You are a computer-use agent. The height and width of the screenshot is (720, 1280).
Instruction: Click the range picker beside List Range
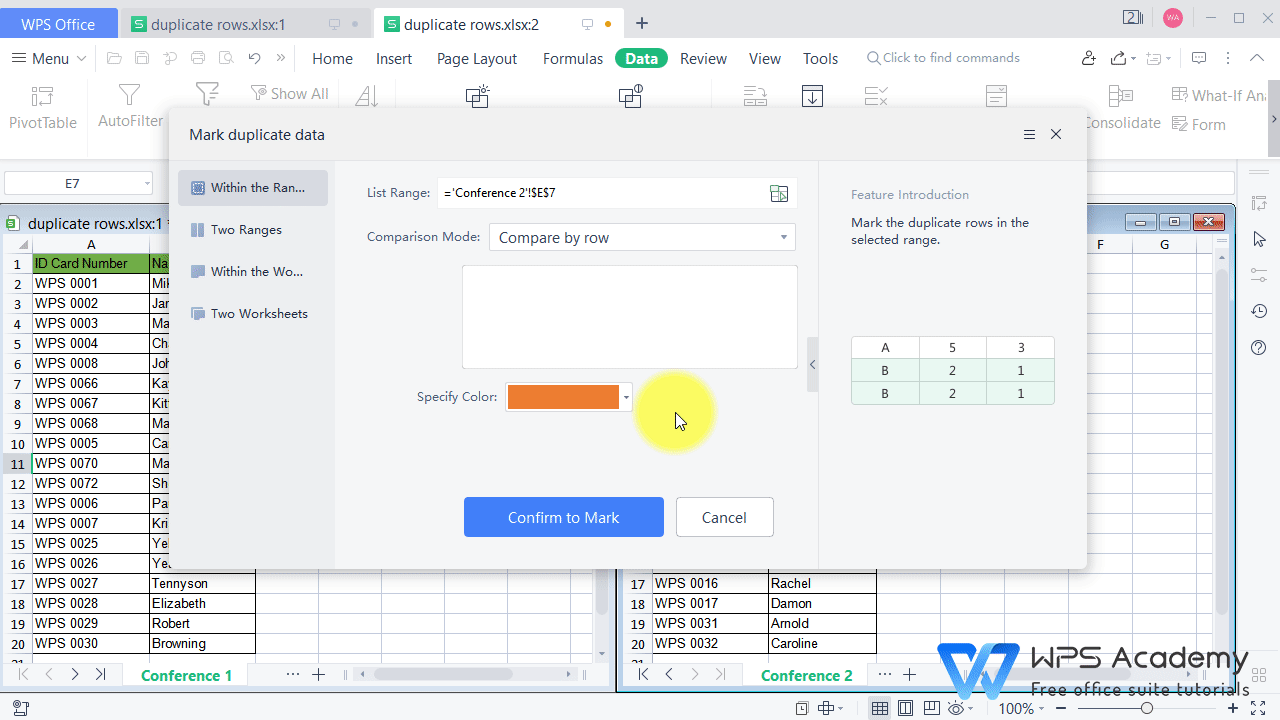pyautogui.click(x=779, y=193)
